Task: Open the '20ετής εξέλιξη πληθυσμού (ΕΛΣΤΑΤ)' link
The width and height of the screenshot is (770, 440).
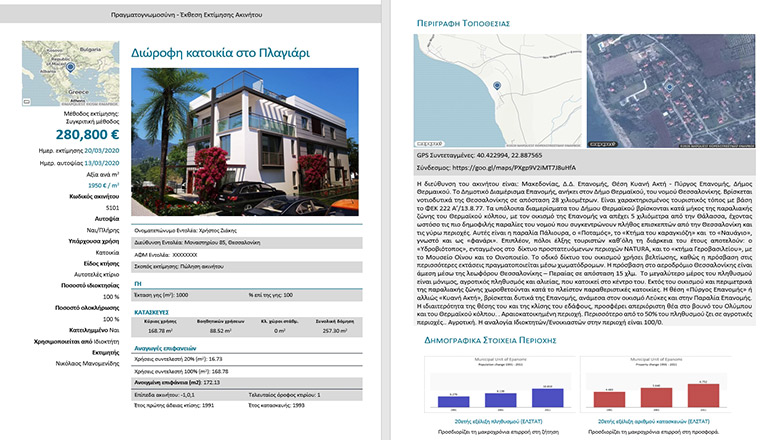Action: pyautogui.click(x=498, y=421)
